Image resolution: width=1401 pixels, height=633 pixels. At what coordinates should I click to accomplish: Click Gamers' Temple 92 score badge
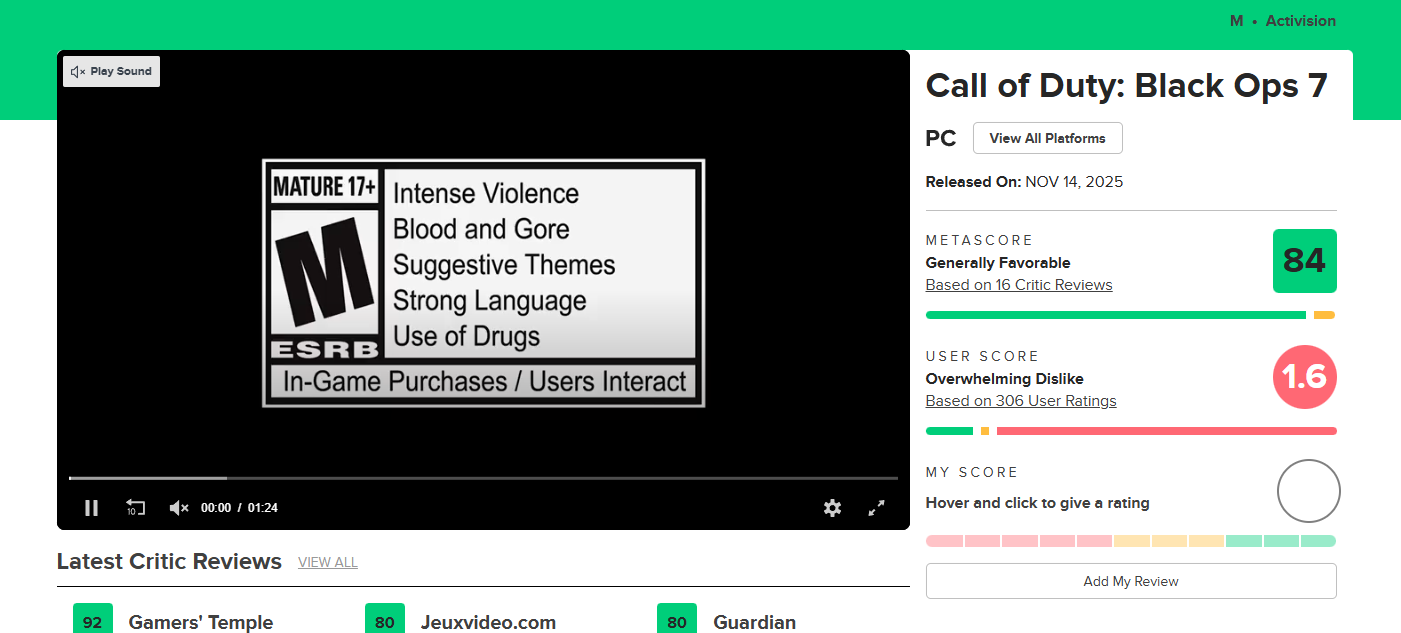point(93,618)
